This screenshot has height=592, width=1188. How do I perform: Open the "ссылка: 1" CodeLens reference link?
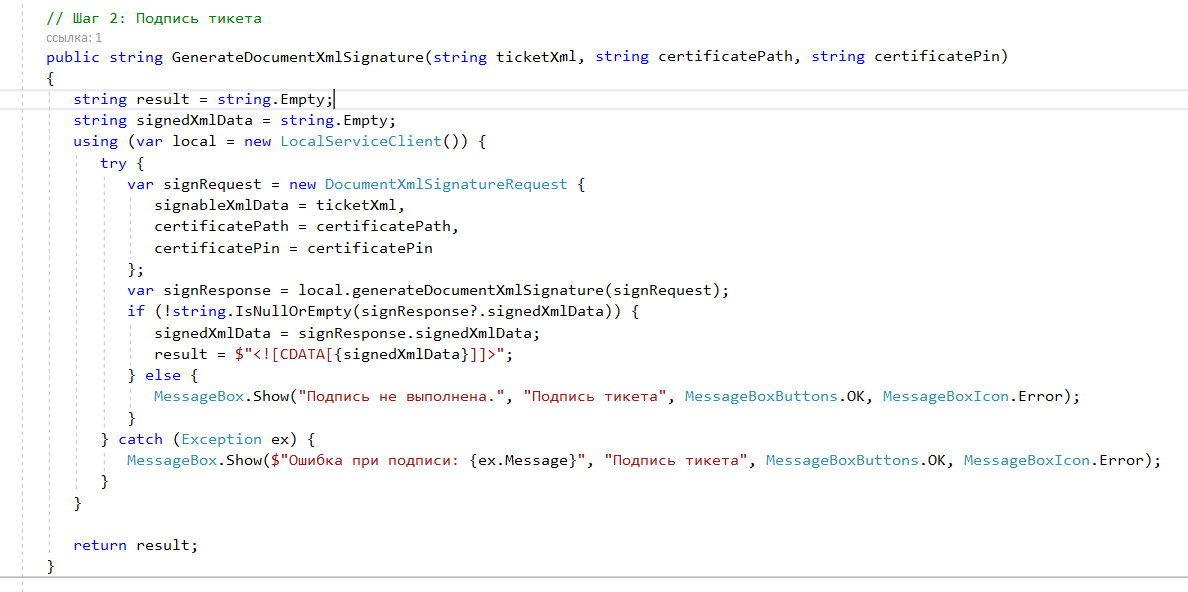(74, 37)
